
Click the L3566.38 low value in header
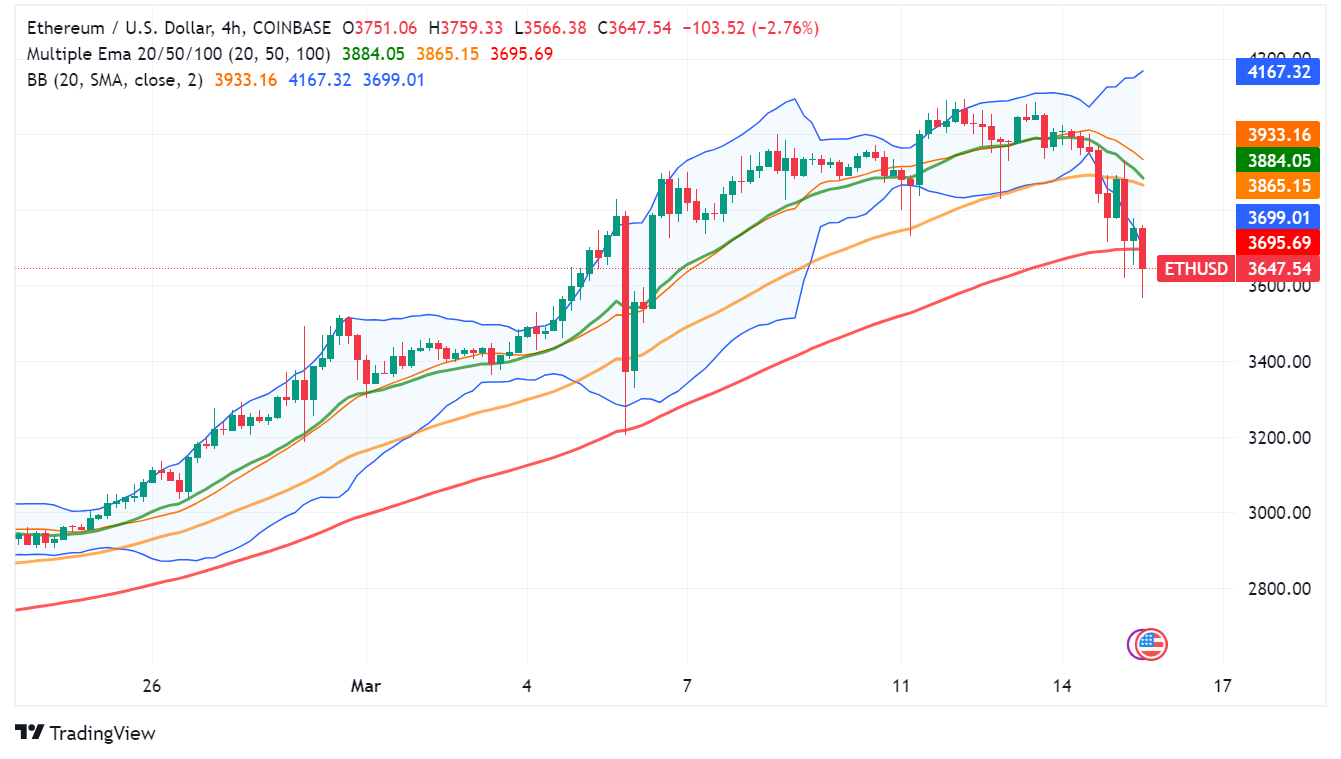[x=551, y=28]
